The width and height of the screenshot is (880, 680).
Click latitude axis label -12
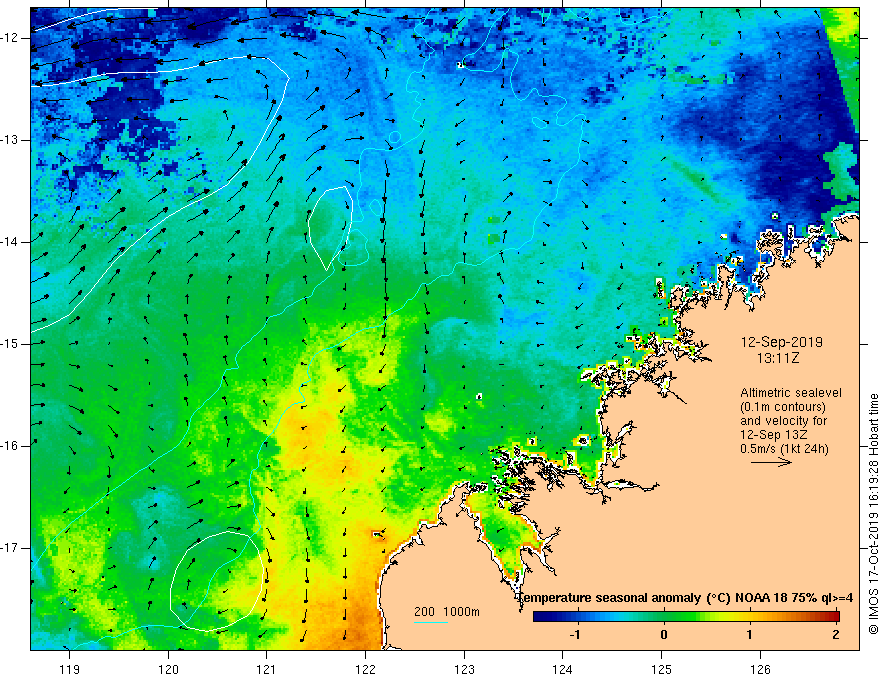[x=11, y=38]
